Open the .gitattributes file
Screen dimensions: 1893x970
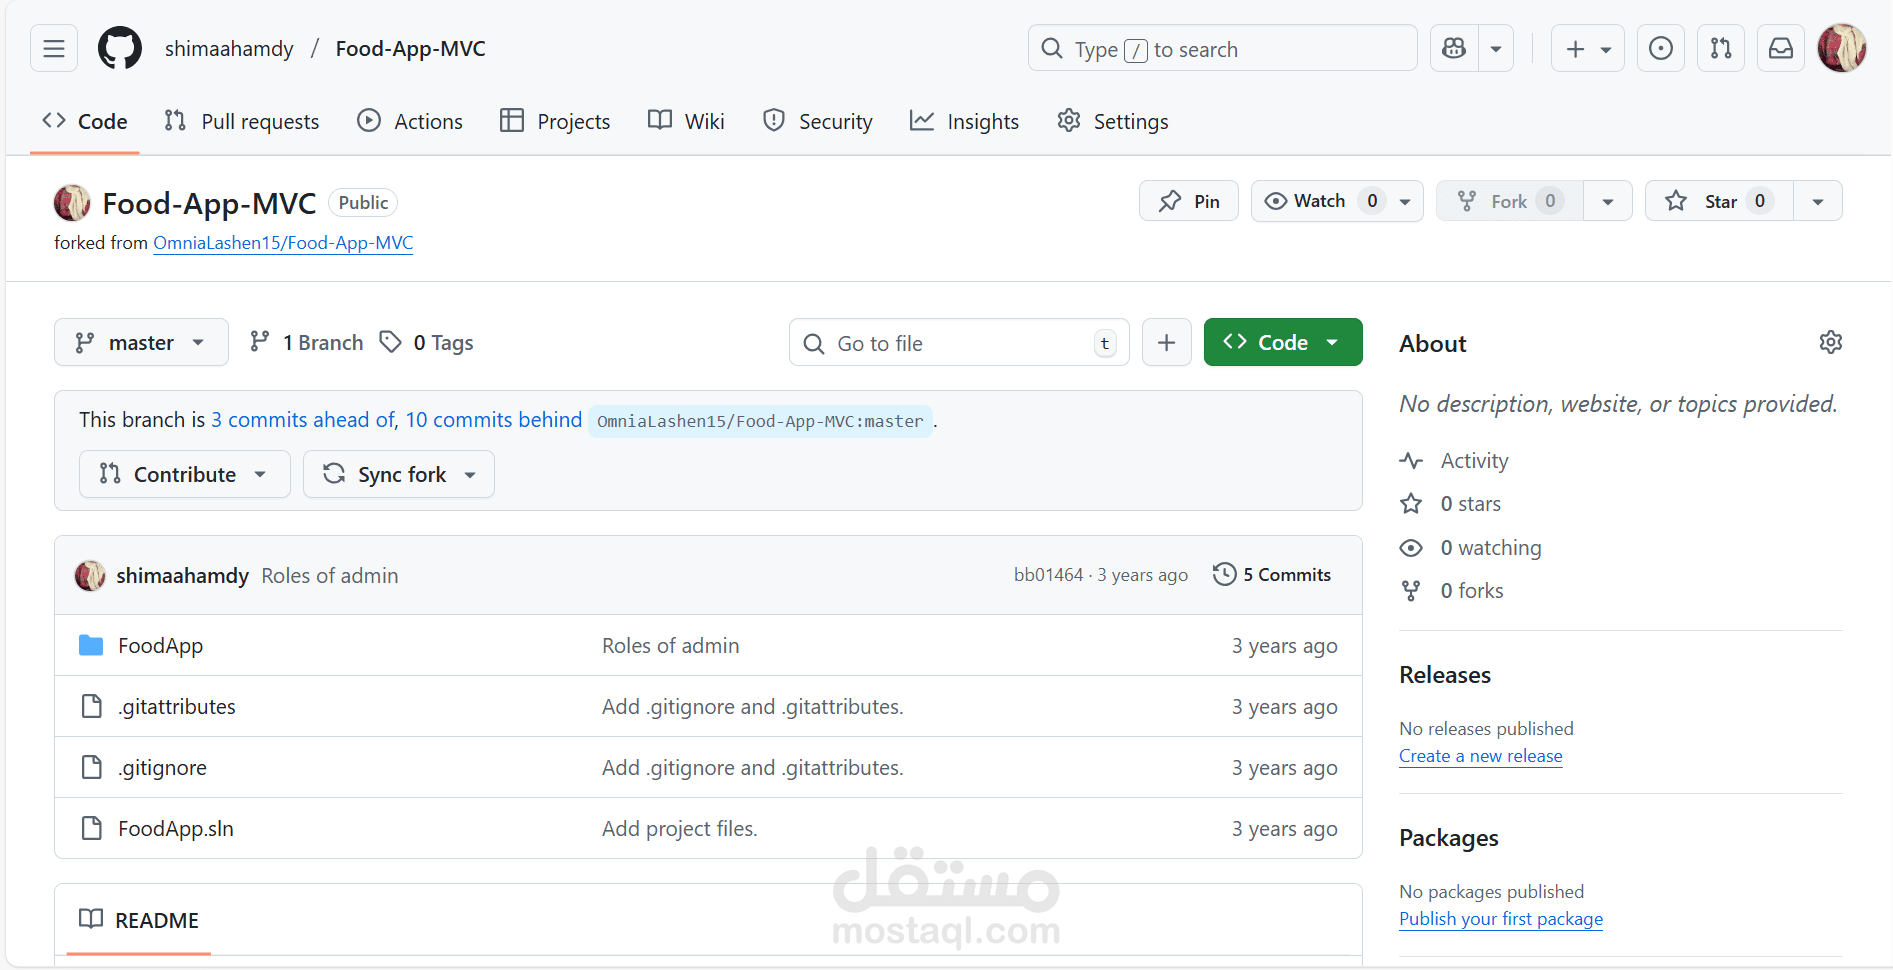pyautogui.click(x=177, y=707)
